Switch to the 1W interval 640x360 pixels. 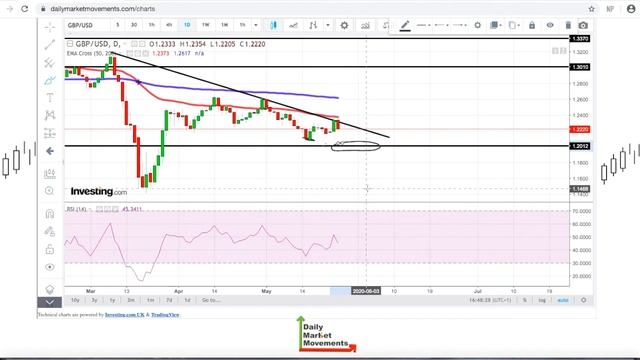coord(206,25)
